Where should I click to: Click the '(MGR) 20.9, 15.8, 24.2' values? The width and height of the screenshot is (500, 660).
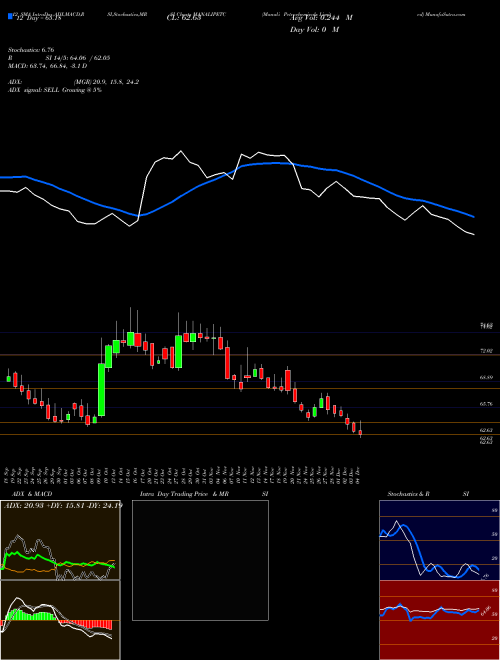tap(106, 82)
